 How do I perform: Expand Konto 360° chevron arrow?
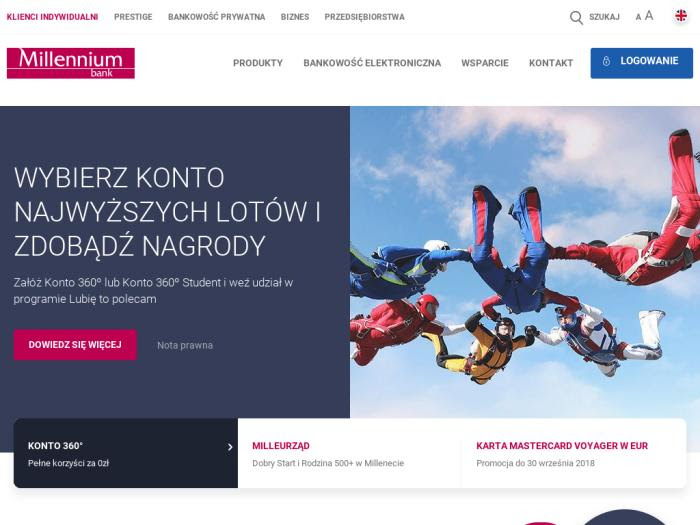tap(230, 447)
